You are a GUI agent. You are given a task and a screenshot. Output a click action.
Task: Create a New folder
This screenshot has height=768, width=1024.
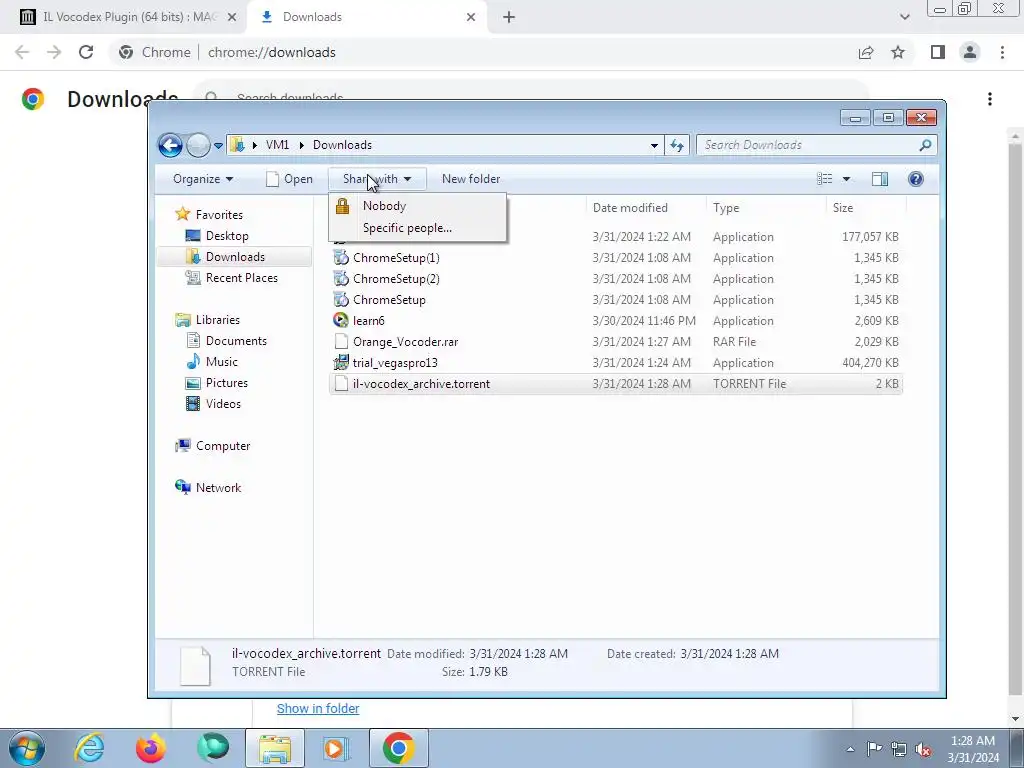(x=471, y=179)
